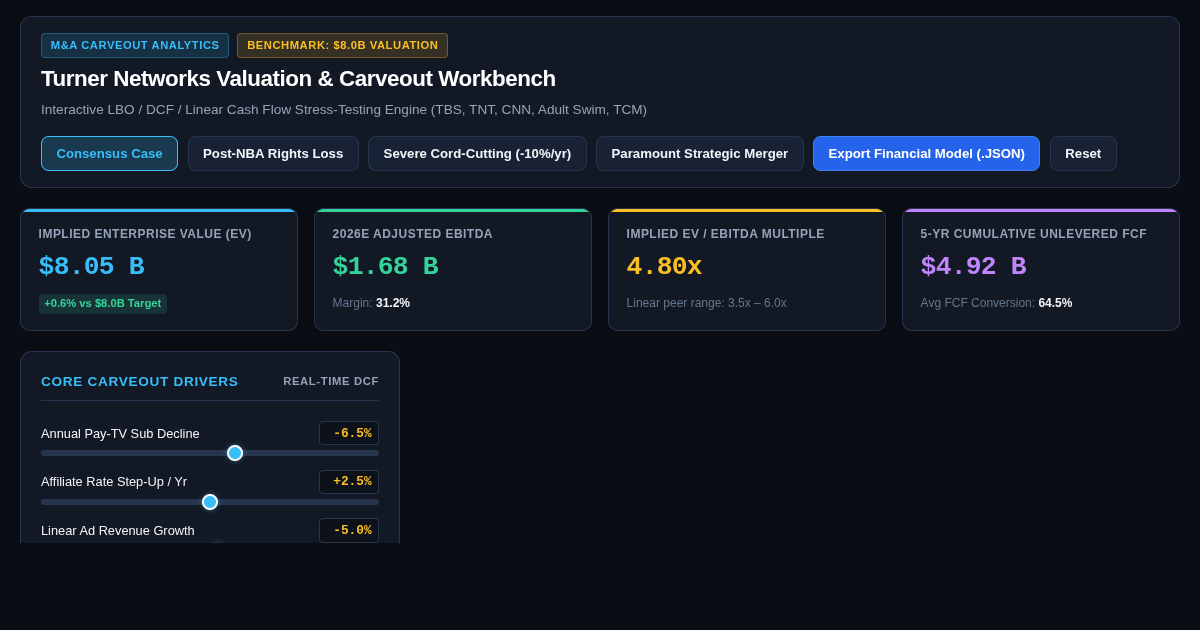Image resolution: width=1200 pixels, height=630 pixels.
Task: Click the +0.6% vs $8.0B Target badge
Action: 103,303
